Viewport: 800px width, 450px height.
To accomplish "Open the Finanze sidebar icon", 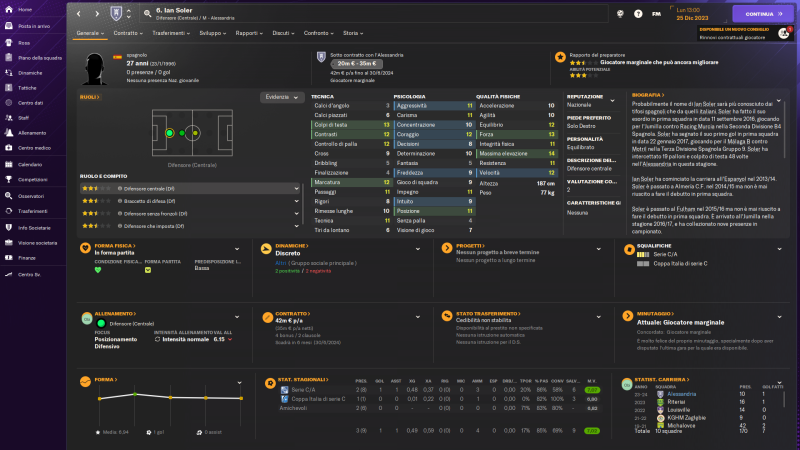I will coord(9,258).
